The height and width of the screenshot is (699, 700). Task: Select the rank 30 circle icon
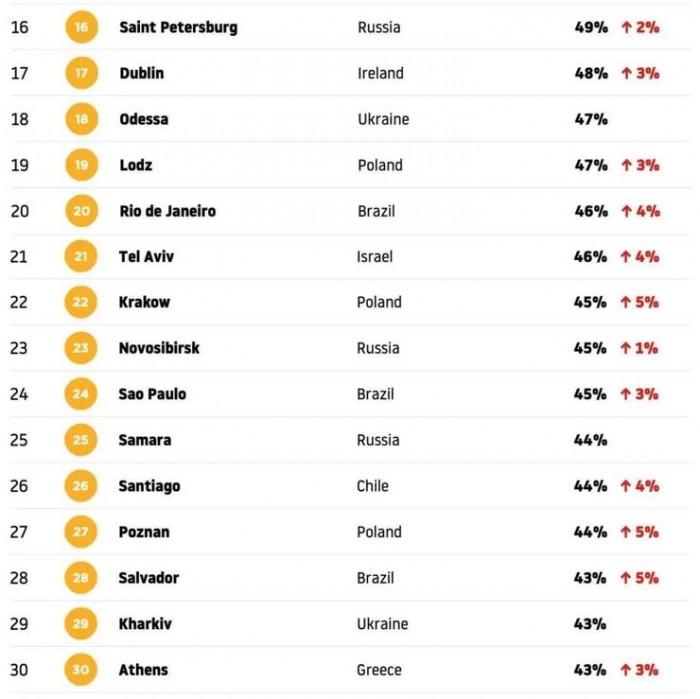pos(81,670)
